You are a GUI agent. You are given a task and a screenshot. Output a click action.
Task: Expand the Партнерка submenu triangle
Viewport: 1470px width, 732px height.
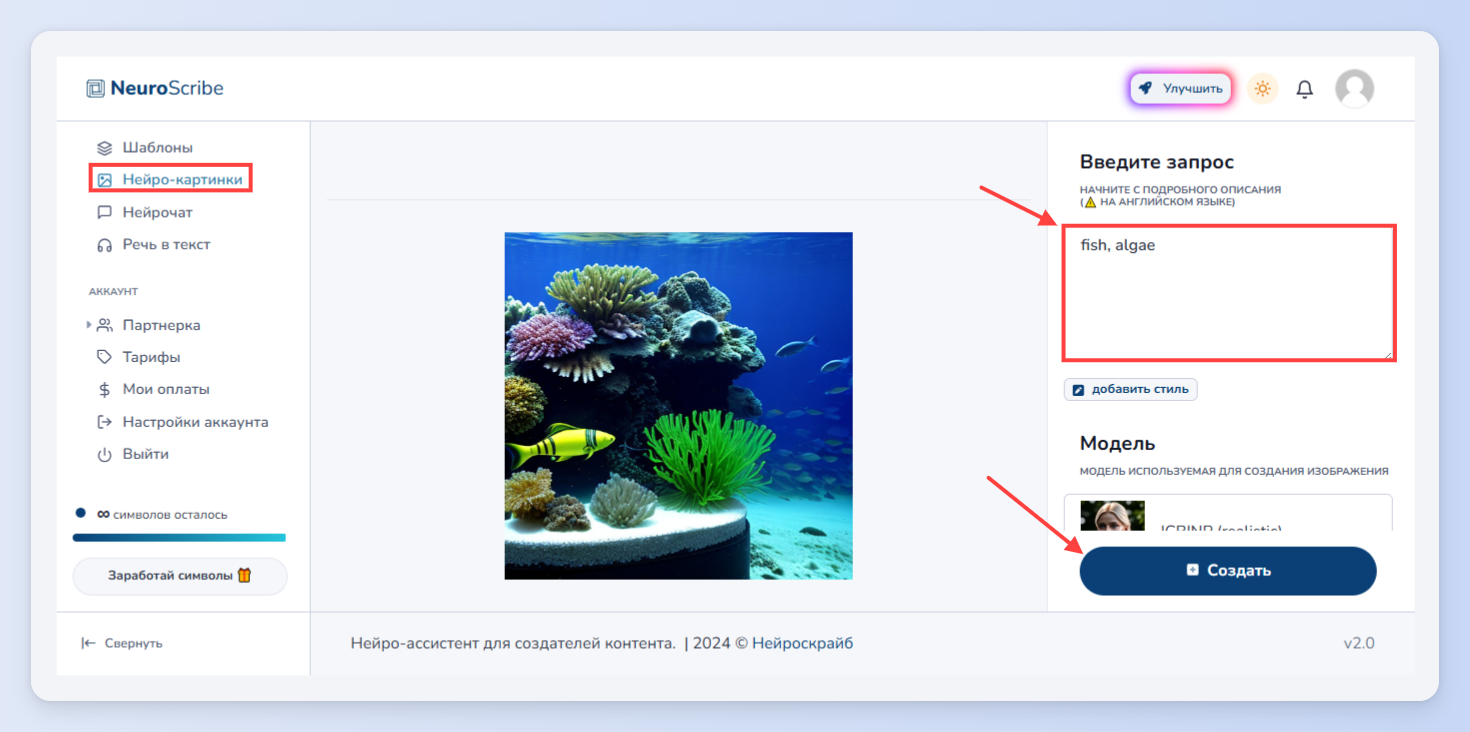pos(89,324)
